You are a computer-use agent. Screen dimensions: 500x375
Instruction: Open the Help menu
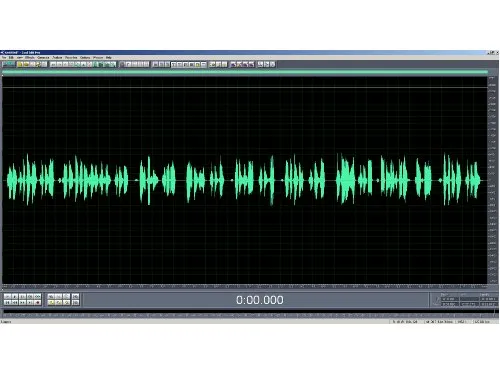(x=108, y=58)
